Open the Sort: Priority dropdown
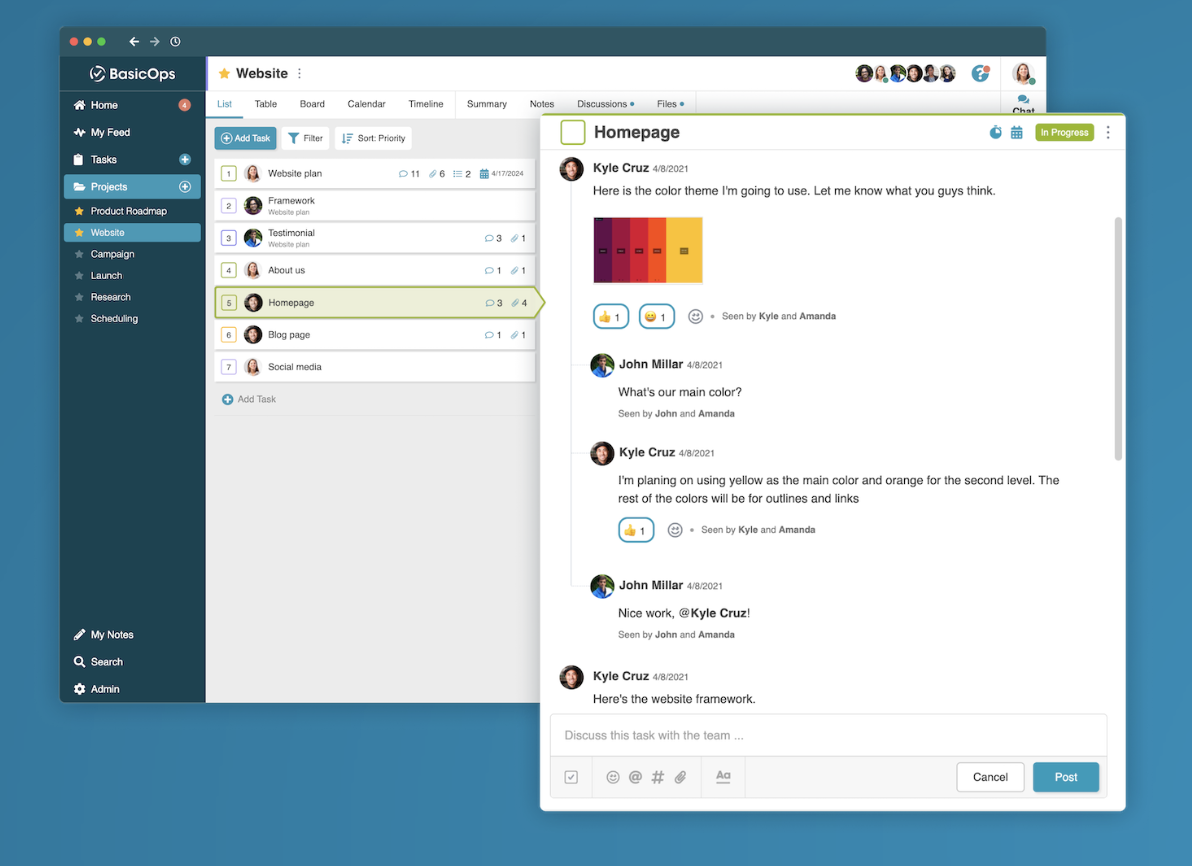The height and width of the screenshot is (866, 1192). click(x=372, y=138)
